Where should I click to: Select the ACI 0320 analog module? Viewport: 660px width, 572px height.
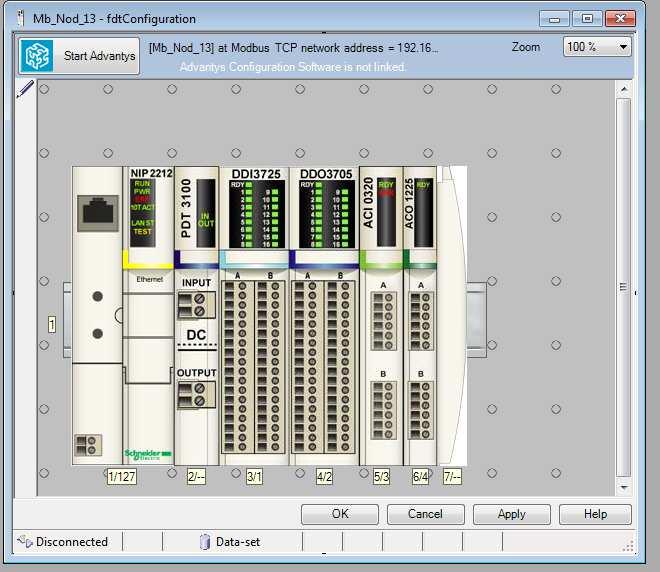[x=381, y=316]
